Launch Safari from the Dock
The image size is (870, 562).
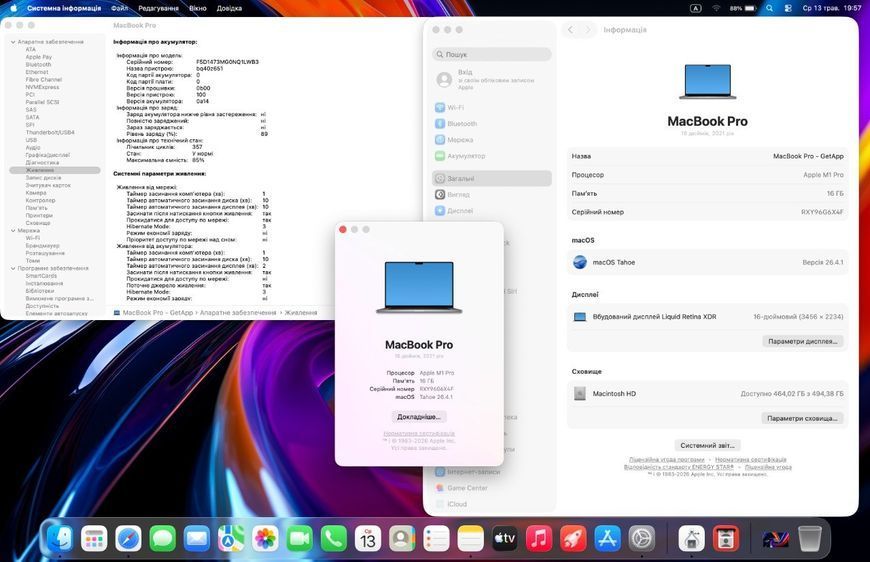coord(128,538)
